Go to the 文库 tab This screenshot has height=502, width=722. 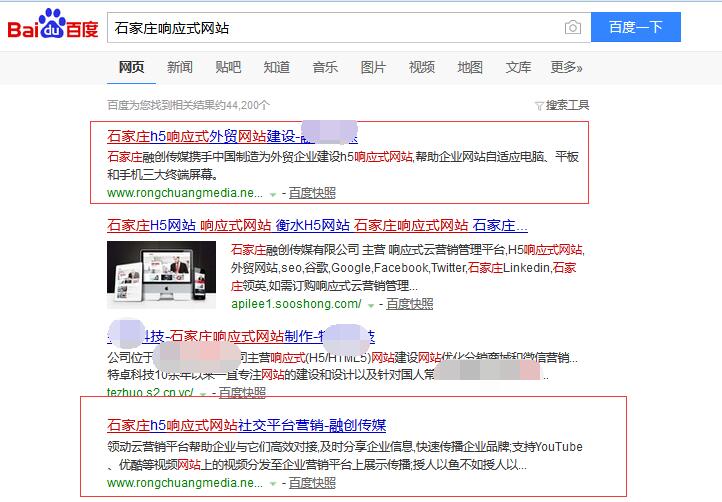[x=518, y=67]
